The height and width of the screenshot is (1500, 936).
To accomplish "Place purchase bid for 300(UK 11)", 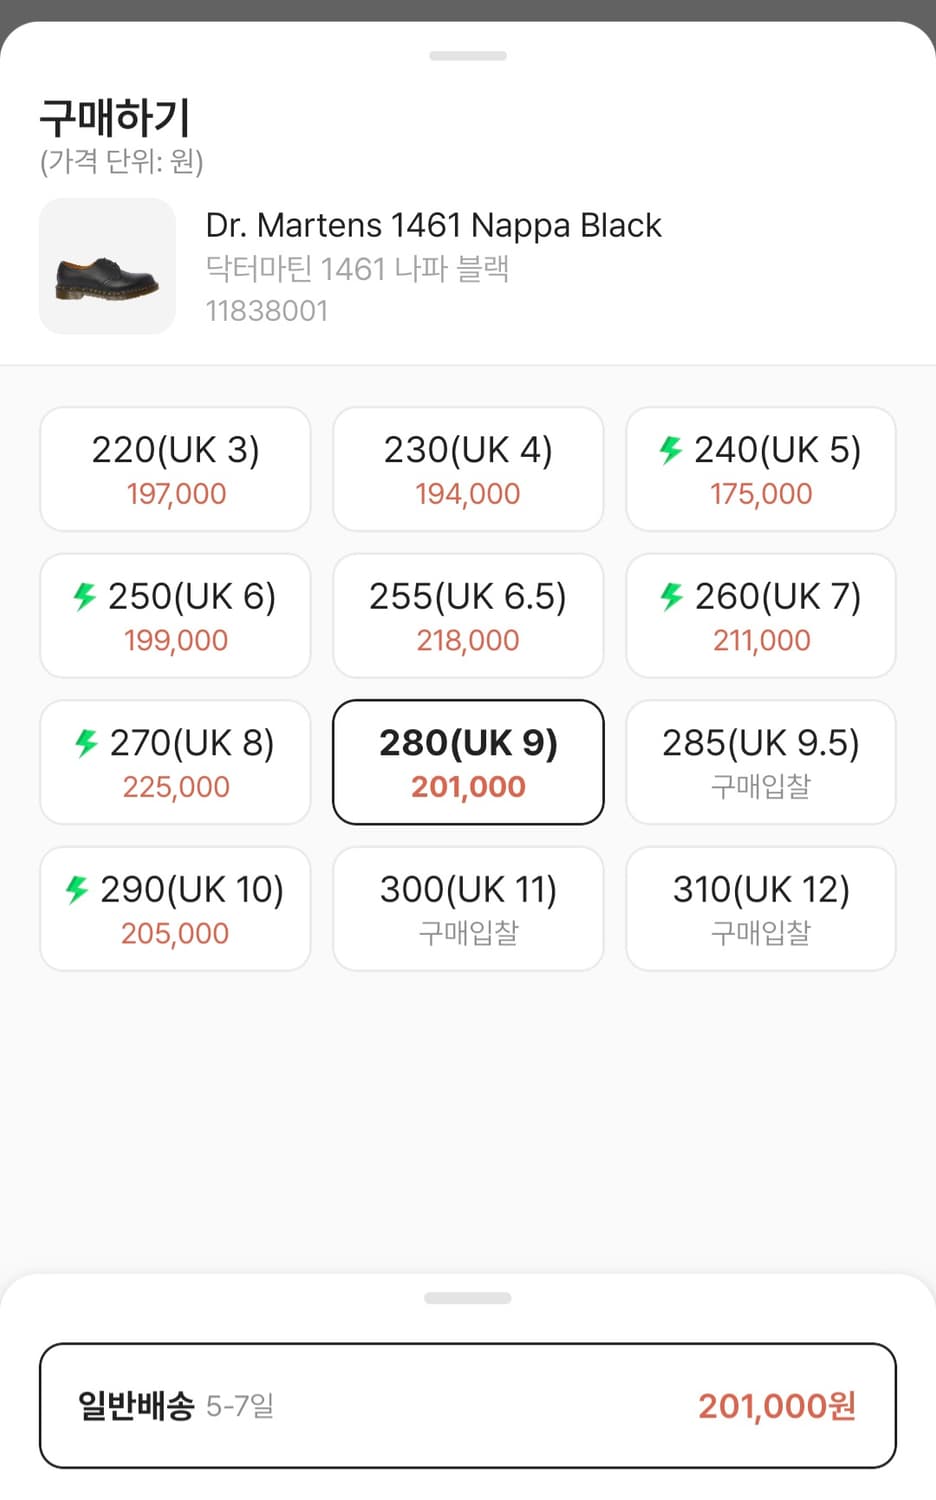I will [468, 908].
